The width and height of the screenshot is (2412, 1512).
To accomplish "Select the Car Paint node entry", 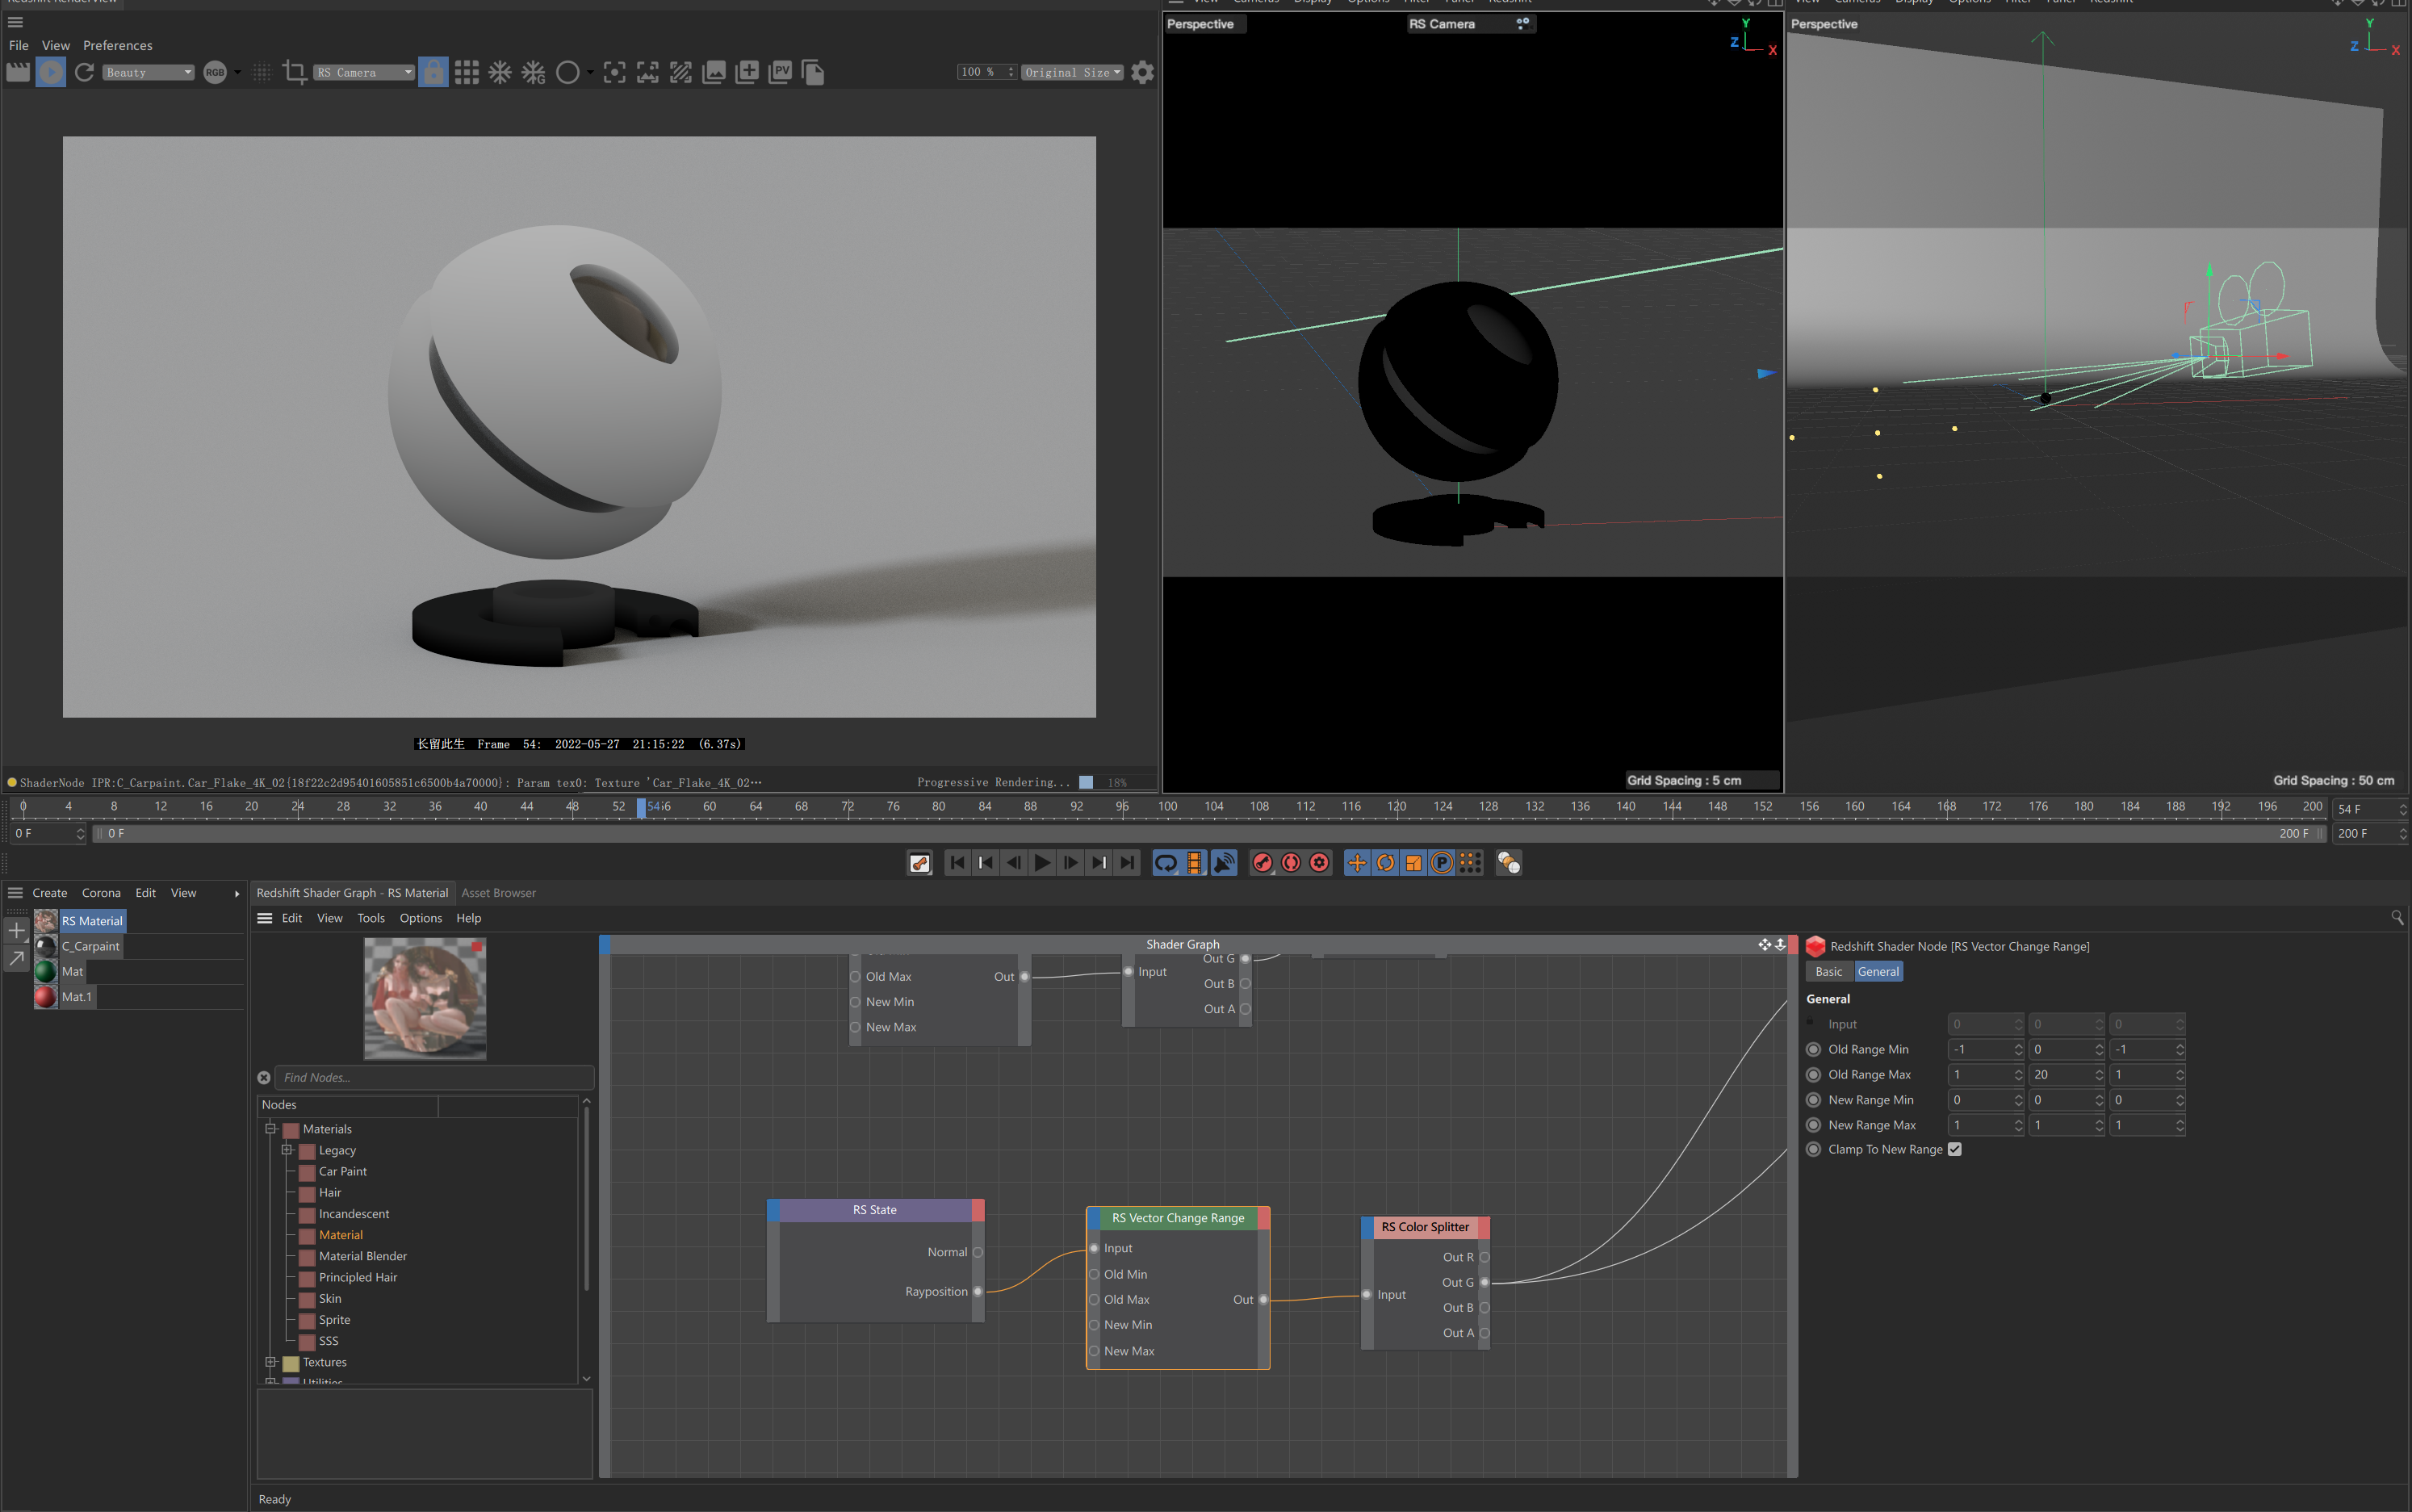I will click(342, 1172).
